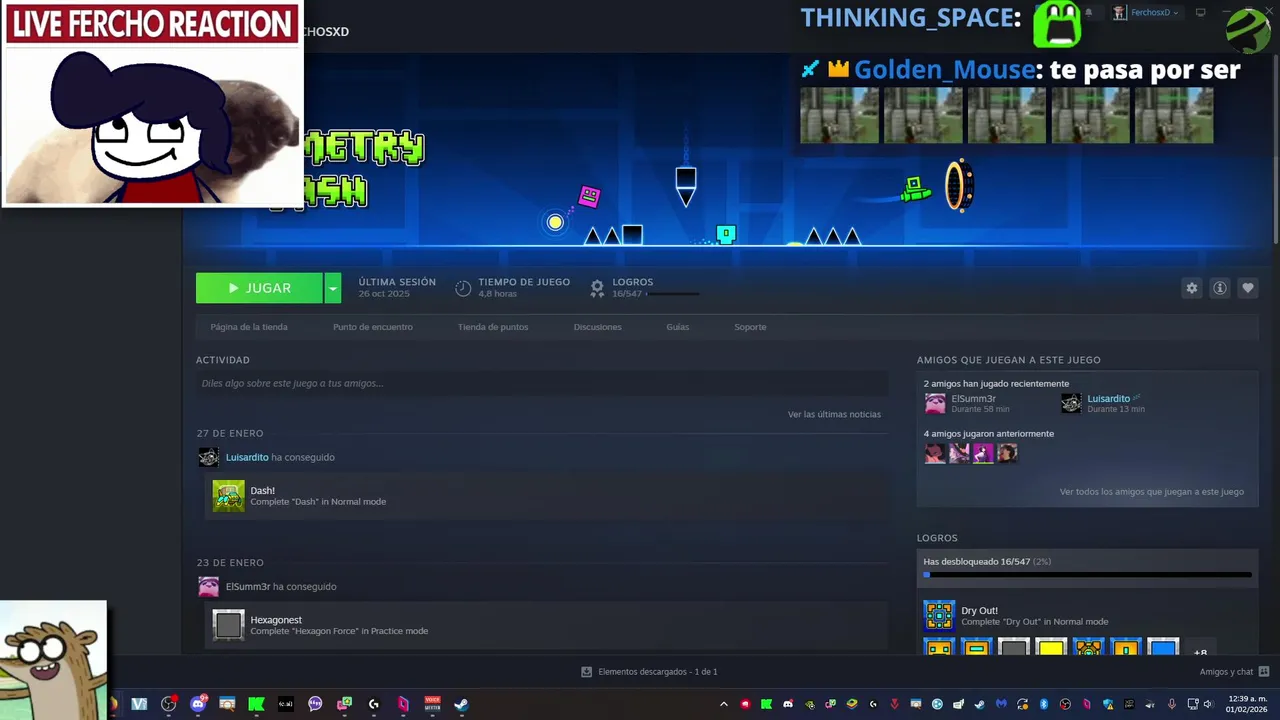Open the Soporte tab

pyautogui.click(x=750, y=327)
